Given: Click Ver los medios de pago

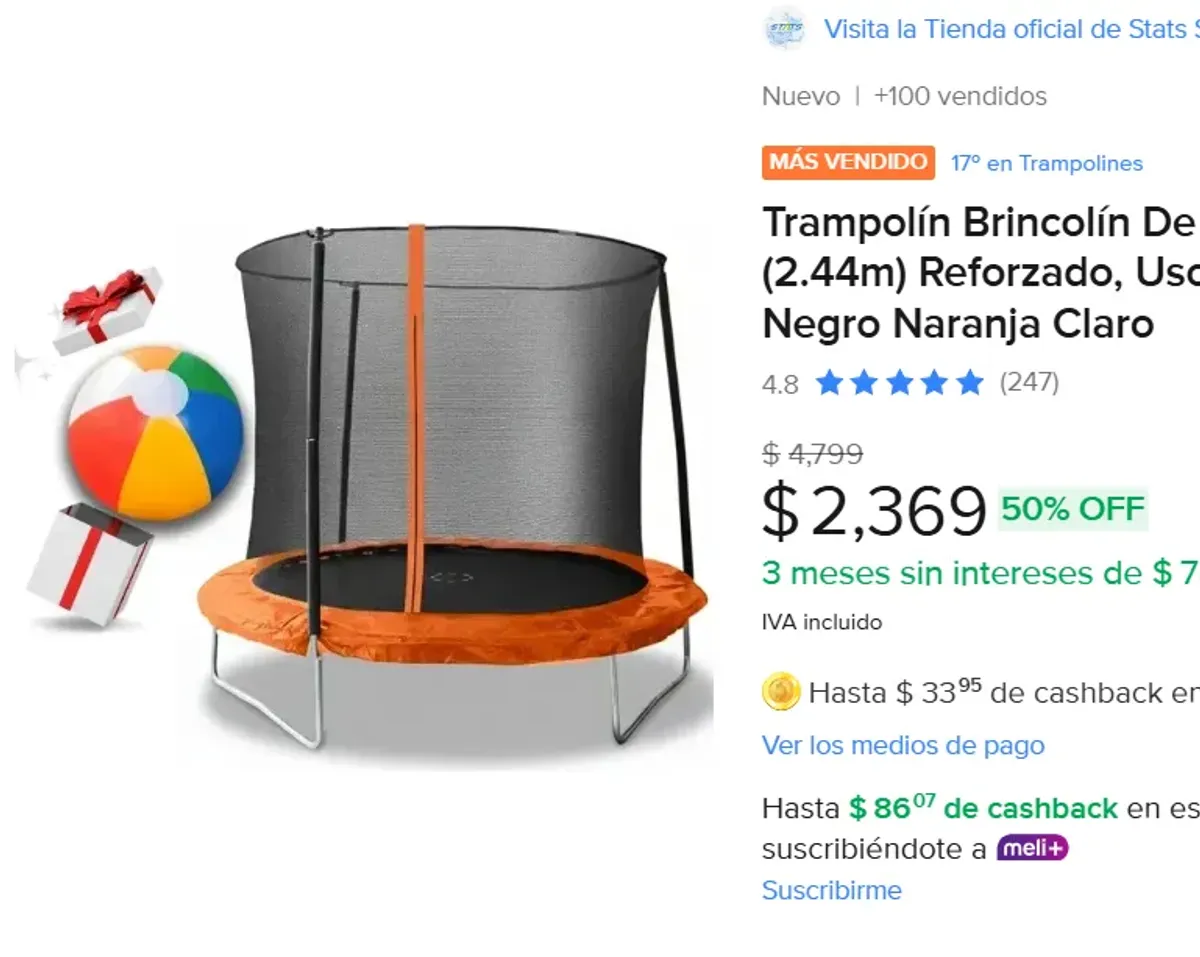Looking at the screenshot, I should [903, 745].
